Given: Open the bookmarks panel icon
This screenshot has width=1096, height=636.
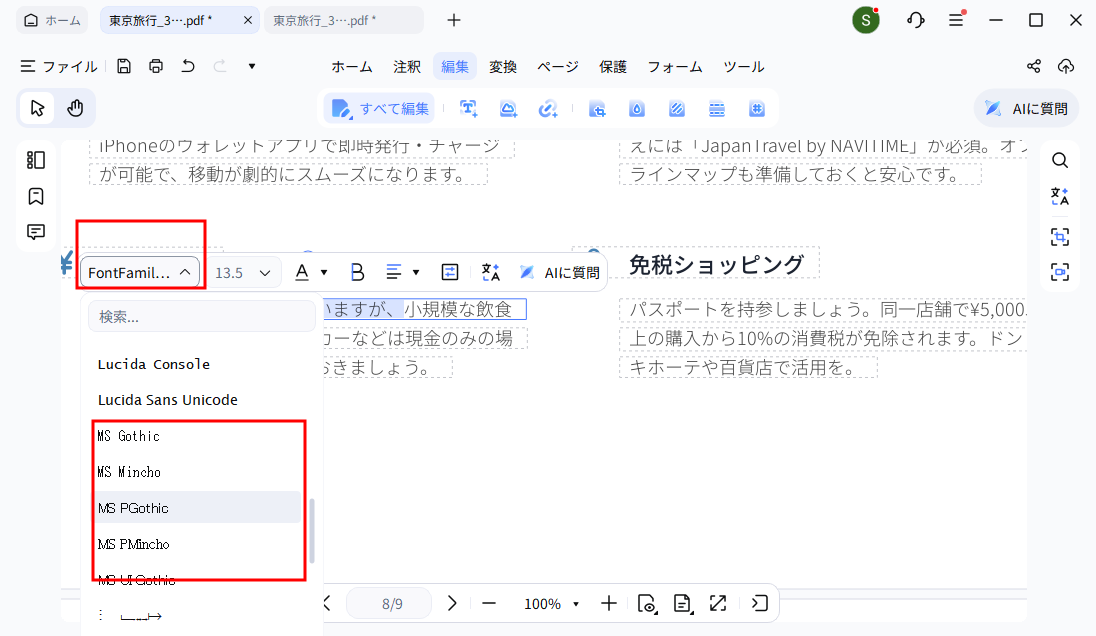Looking at the screenshot, I should point(36,196).
